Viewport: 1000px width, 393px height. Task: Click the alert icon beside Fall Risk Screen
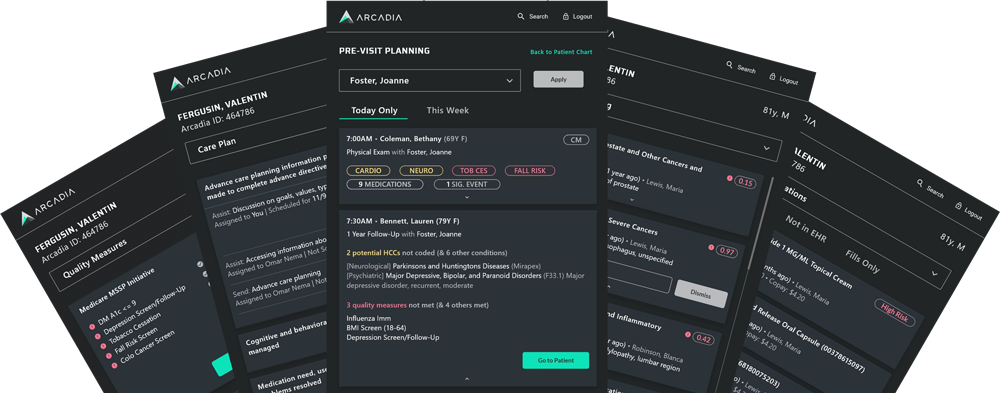[x=109, y=356]
